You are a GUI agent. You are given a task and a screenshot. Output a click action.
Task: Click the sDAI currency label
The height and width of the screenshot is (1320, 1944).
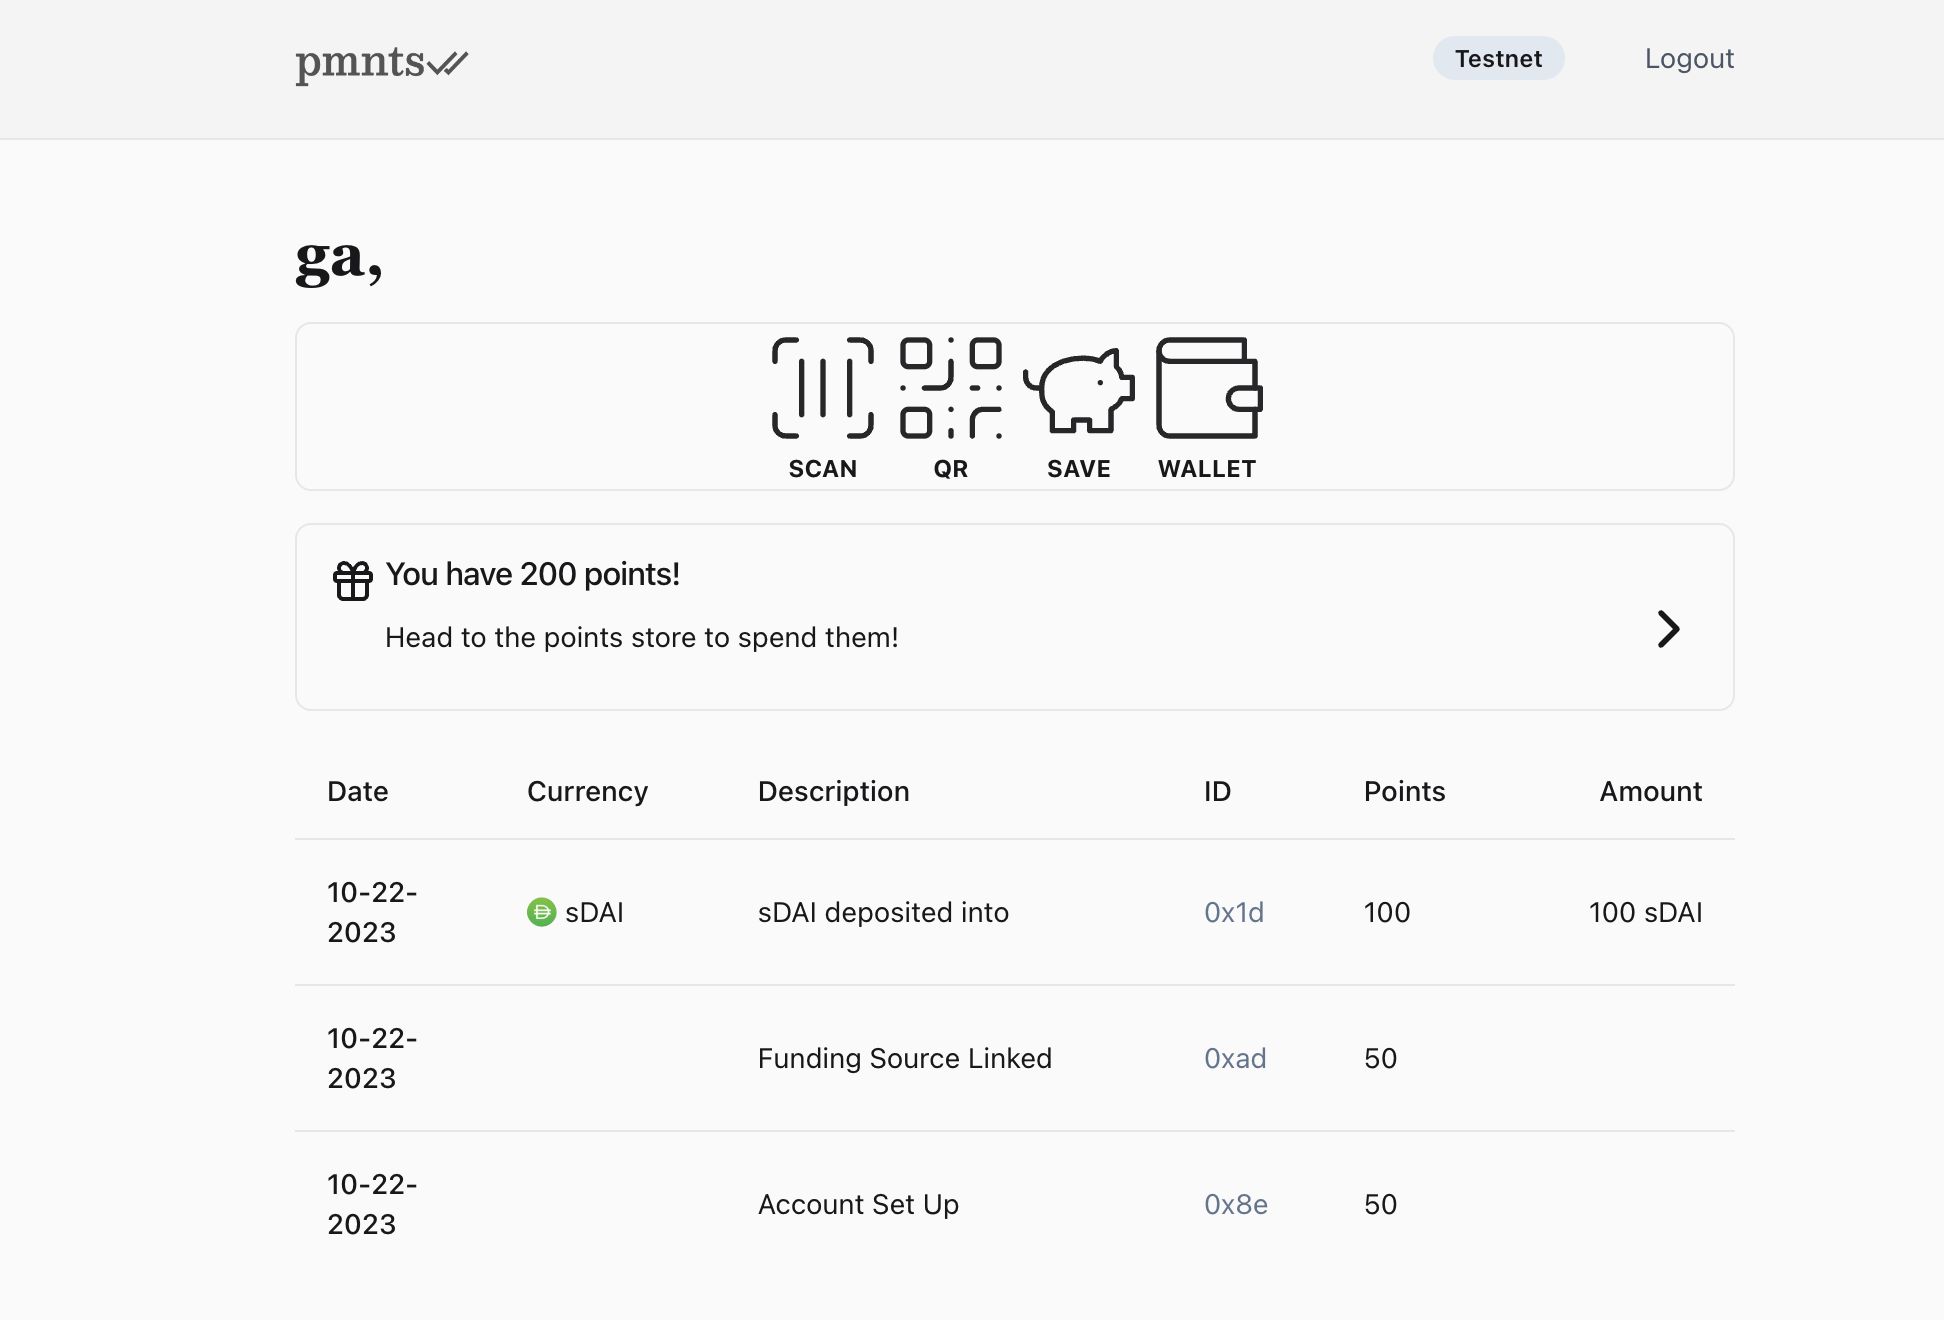[x=594, y=912]
